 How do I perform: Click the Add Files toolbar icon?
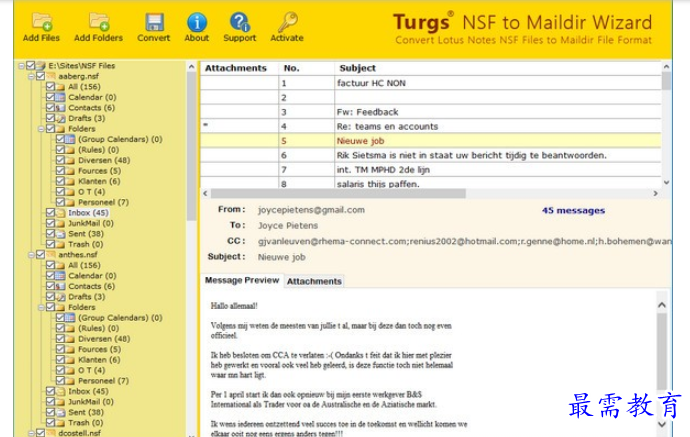coord(42,22)
